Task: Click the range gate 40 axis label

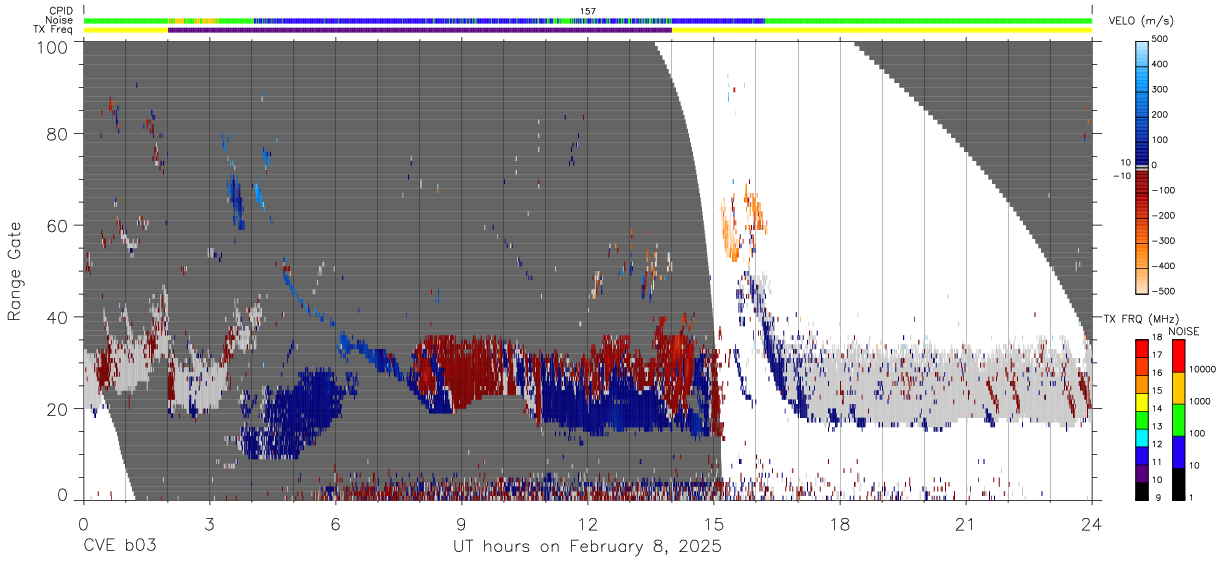Action: point(56,317)
